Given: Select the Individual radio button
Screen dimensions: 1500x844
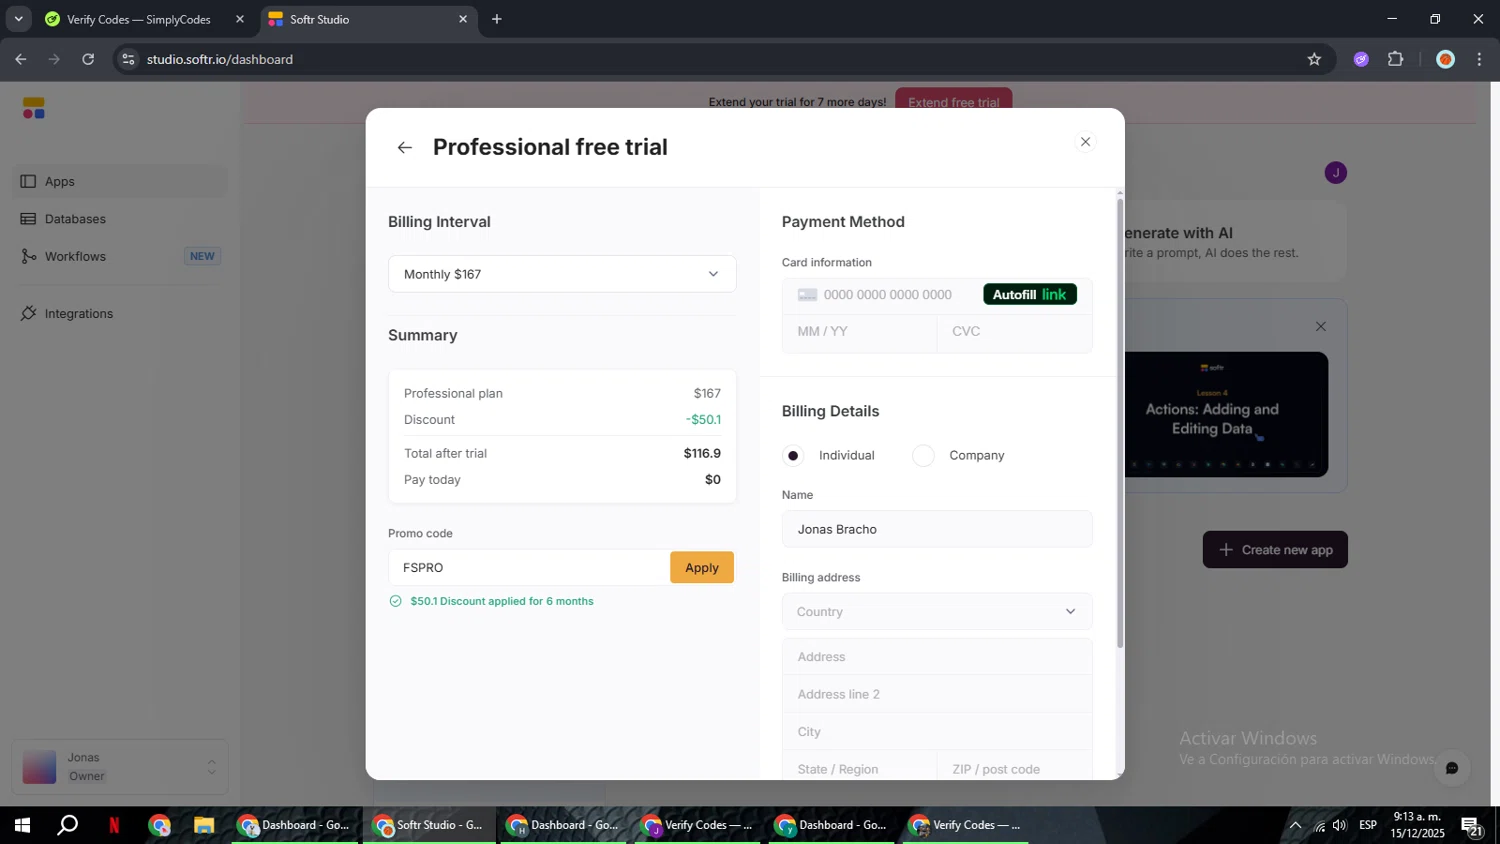Looking at the screenshot, I should click(x=793, y=456).
